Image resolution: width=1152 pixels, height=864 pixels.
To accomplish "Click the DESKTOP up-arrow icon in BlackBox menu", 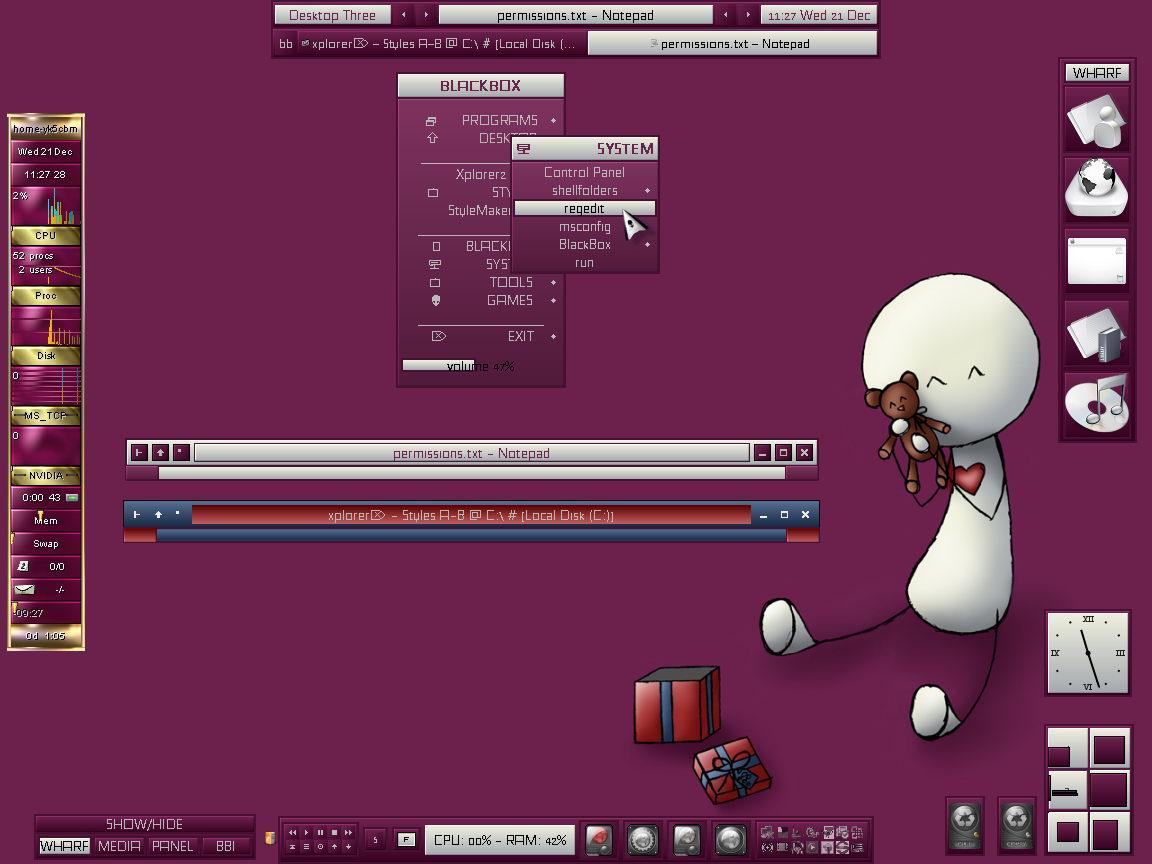I will [x=433, y=138].
